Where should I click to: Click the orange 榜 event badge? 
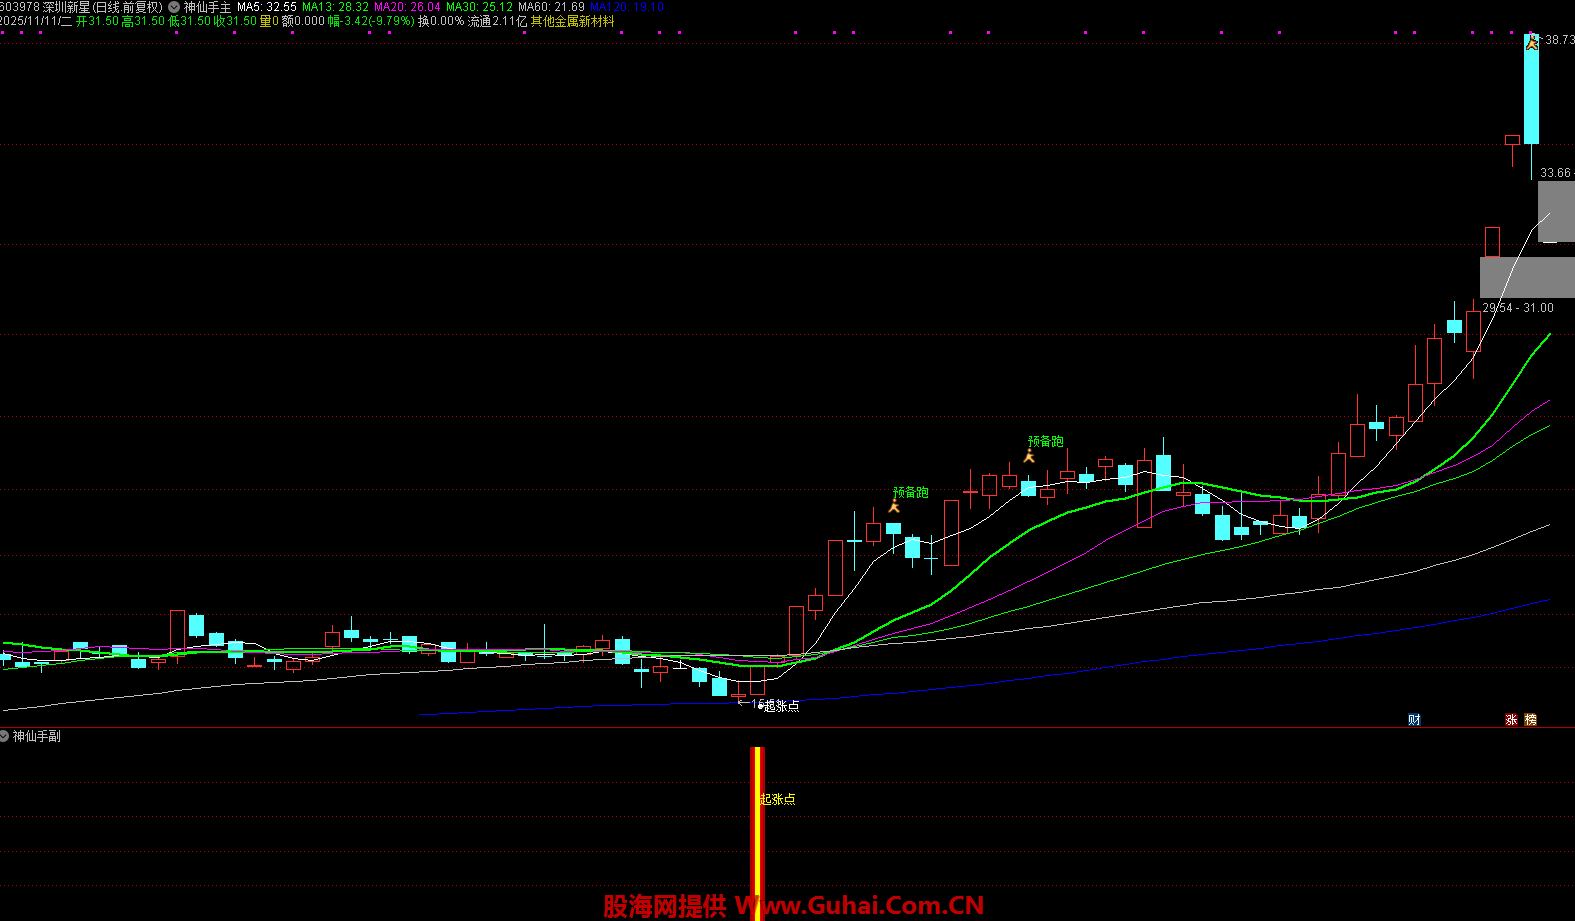coord(1530,719)
